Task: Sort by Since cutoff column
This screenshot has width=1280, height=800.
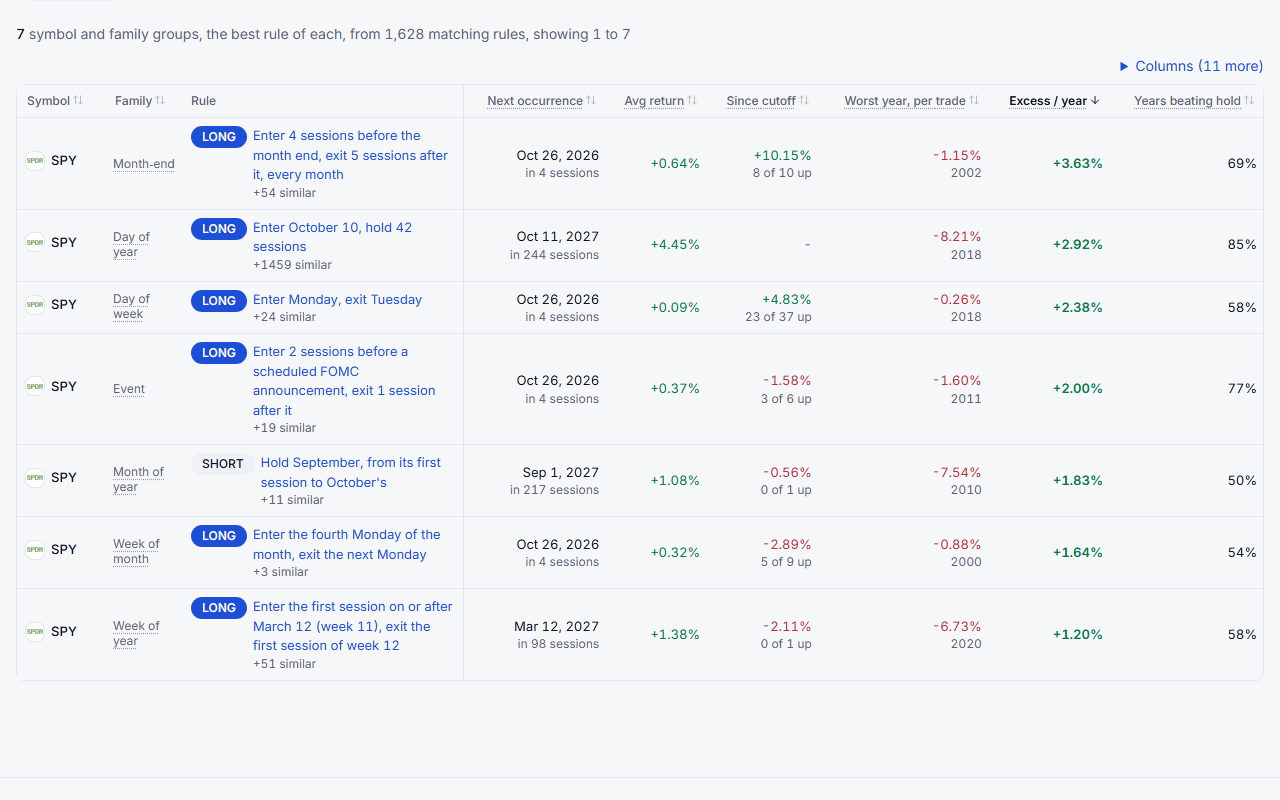Action: [767, 101]
